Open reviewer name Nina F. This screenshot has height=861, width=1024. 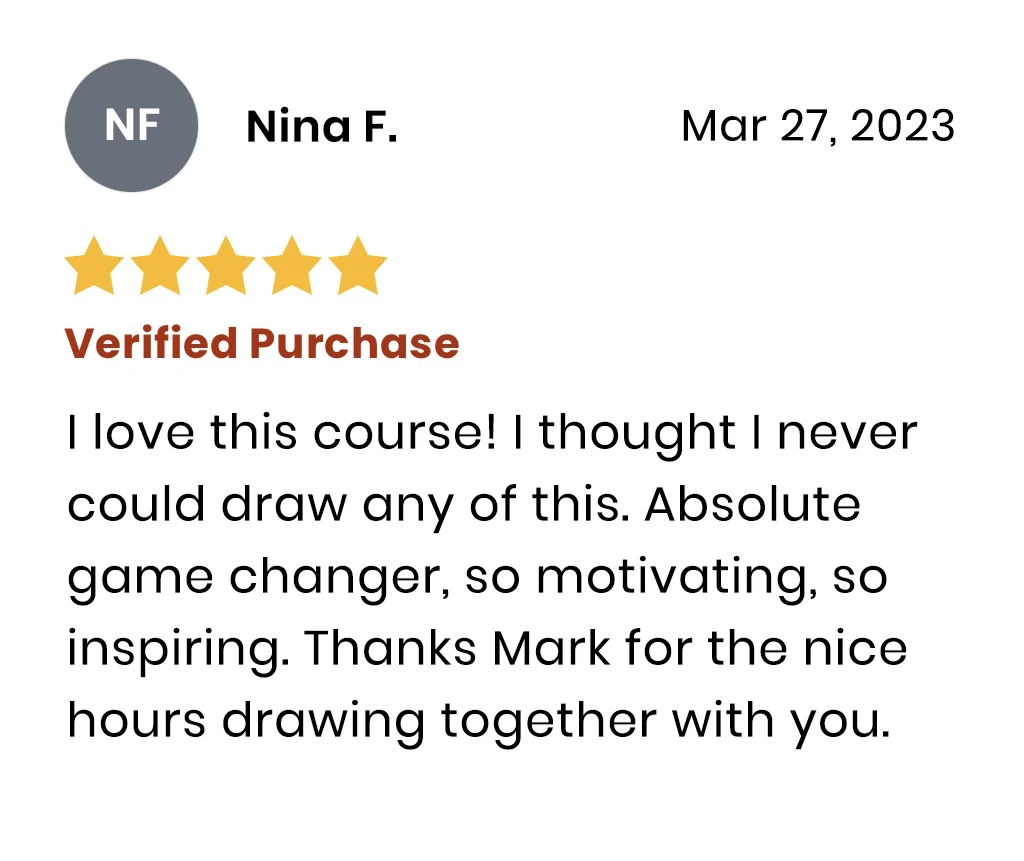pyautogui.click(x=321, y=127)
